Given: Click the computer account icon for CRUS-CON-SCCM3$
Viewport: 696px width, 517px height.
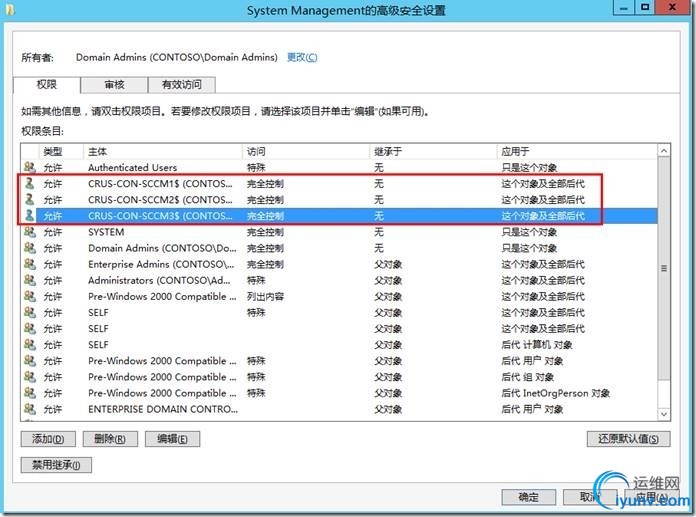Looking at the screenshot, I should tap(30, 216).
